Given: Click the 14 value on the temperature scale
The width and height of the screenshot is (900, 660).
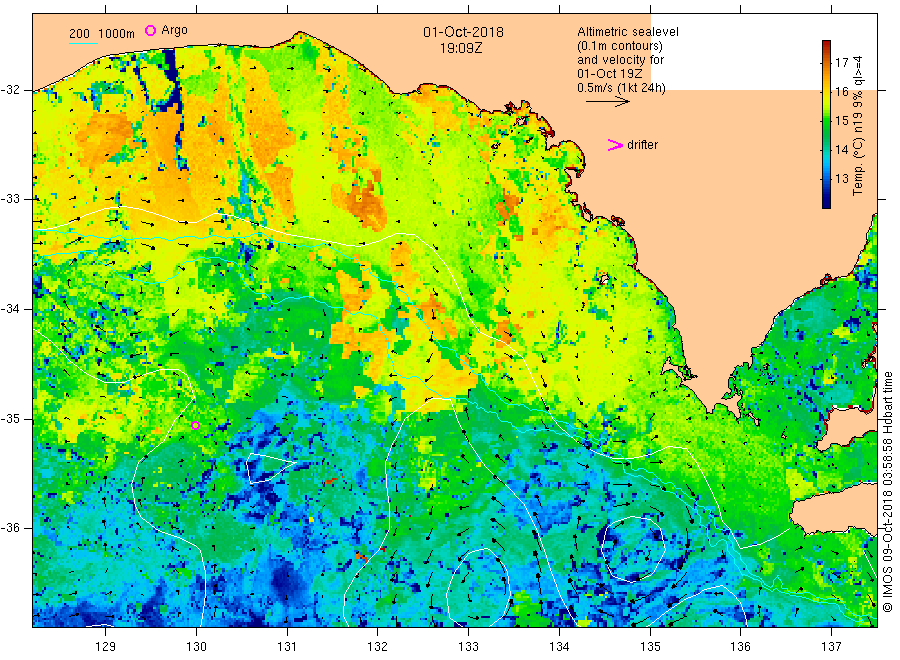Looking at the screenshot, I should [x=841, y=150].
